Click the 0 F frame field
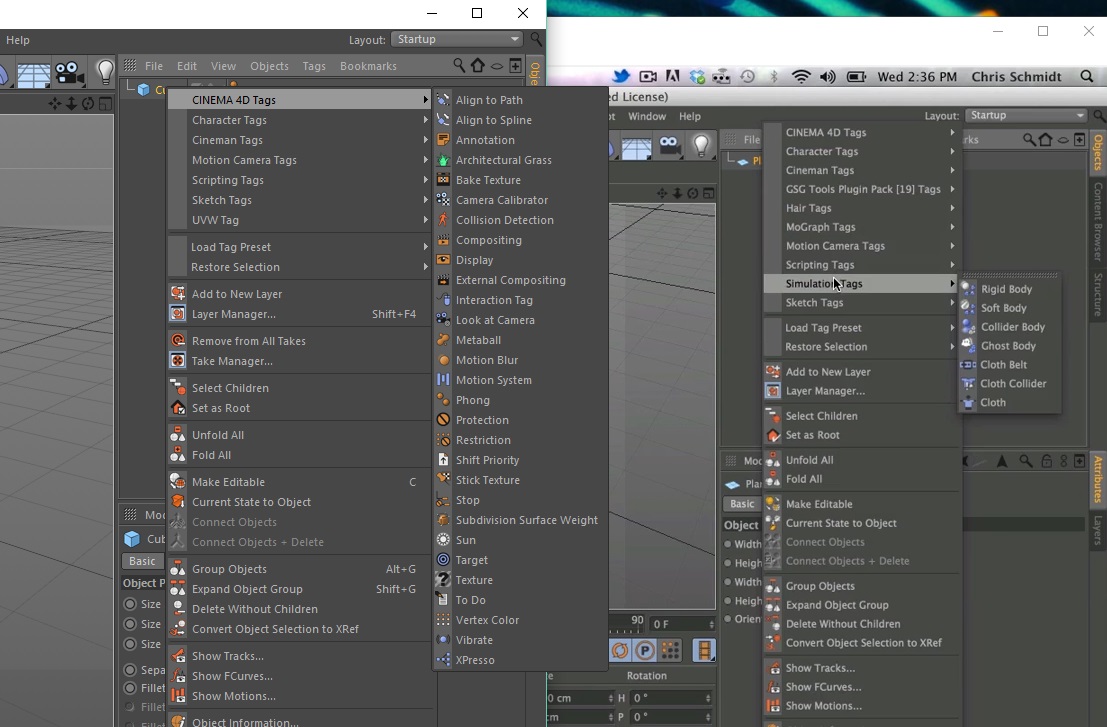Image resolution: width=1107 pixels, height=727 pixels. (682, 625)
